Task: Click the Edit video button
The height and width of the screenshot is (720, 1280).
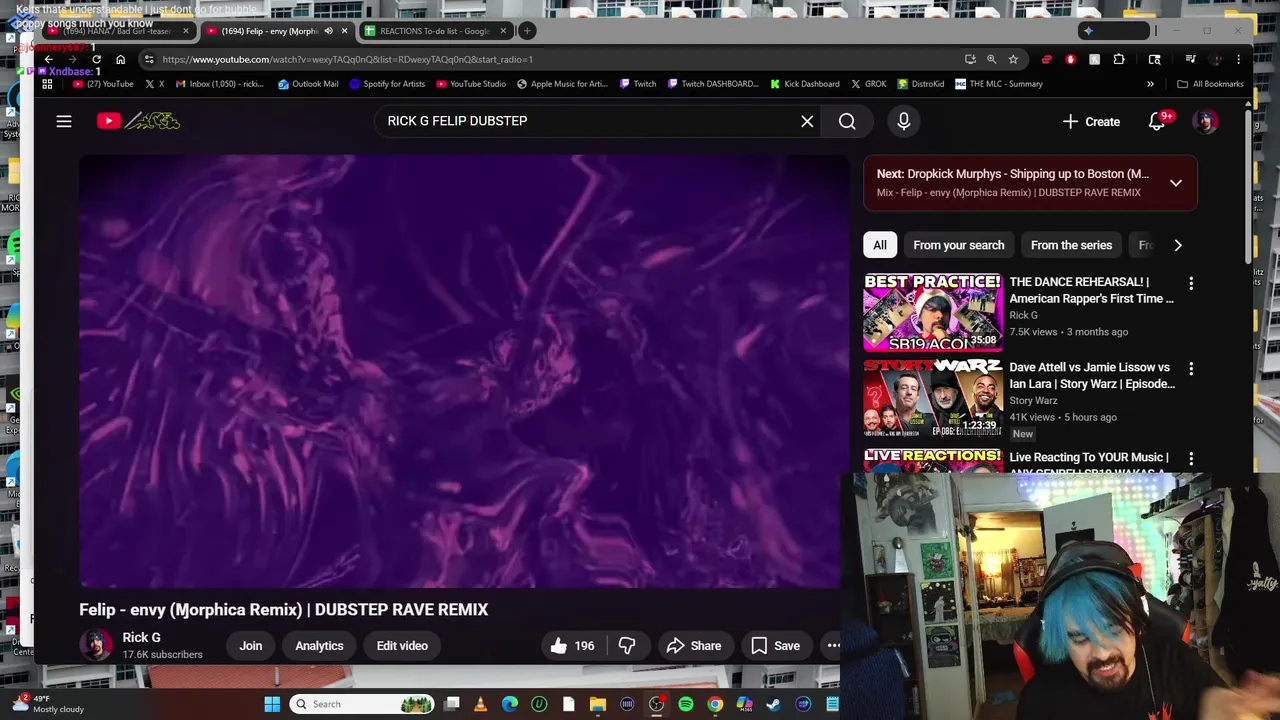Action: [402, 646]
